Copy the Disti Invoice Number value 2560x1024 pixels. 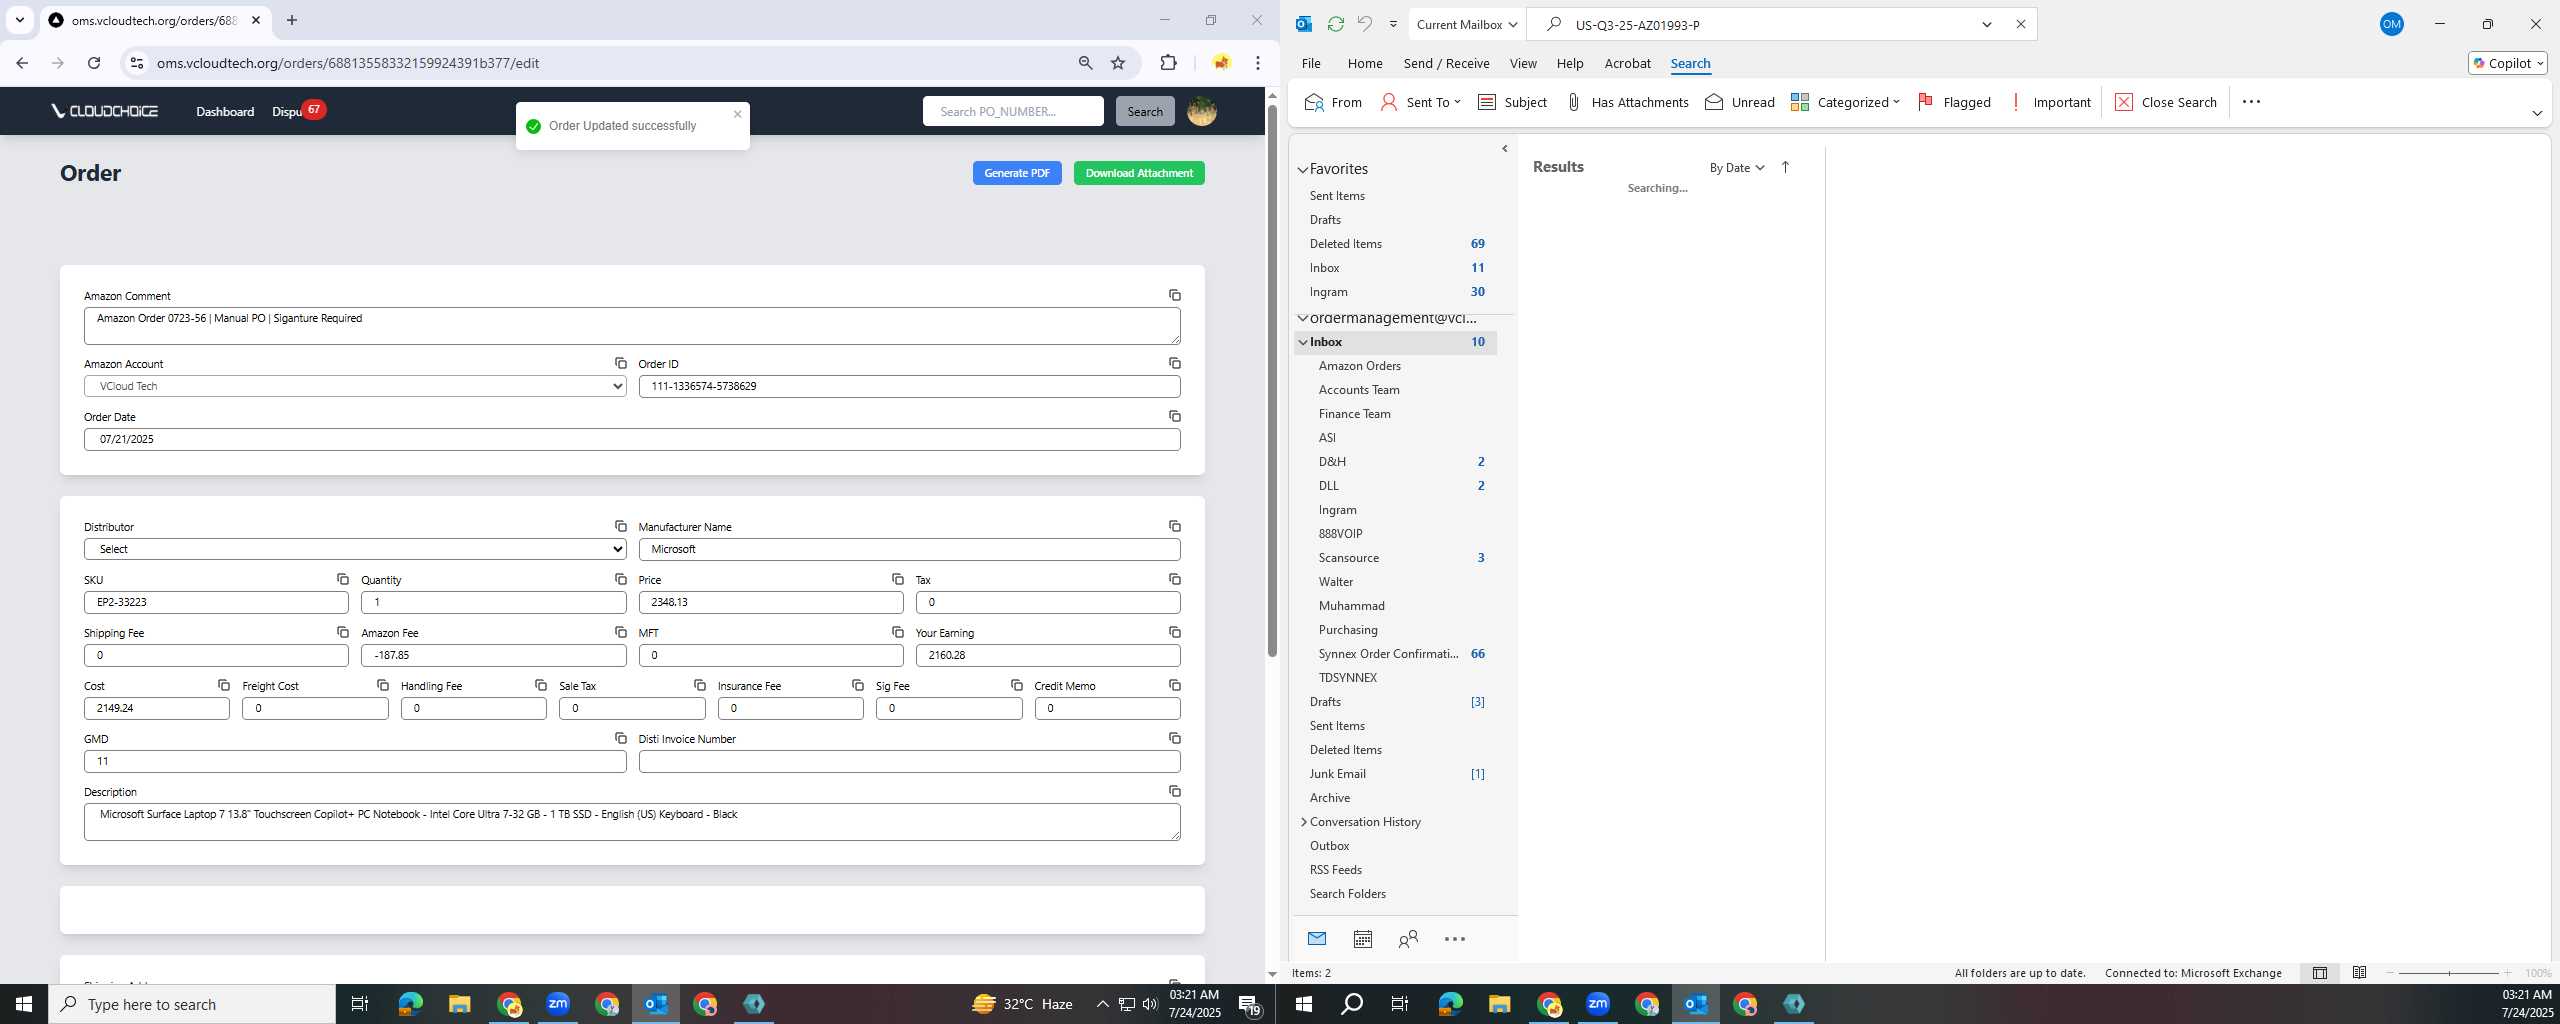point(1175,738)
